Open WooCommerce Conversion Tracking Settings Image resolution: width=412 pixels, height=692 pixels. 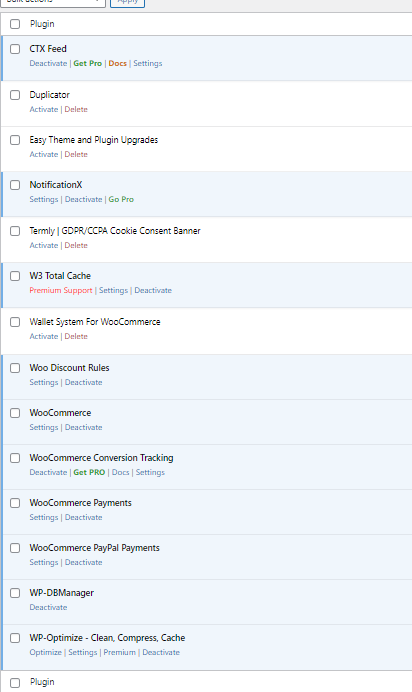click(150, 472)
